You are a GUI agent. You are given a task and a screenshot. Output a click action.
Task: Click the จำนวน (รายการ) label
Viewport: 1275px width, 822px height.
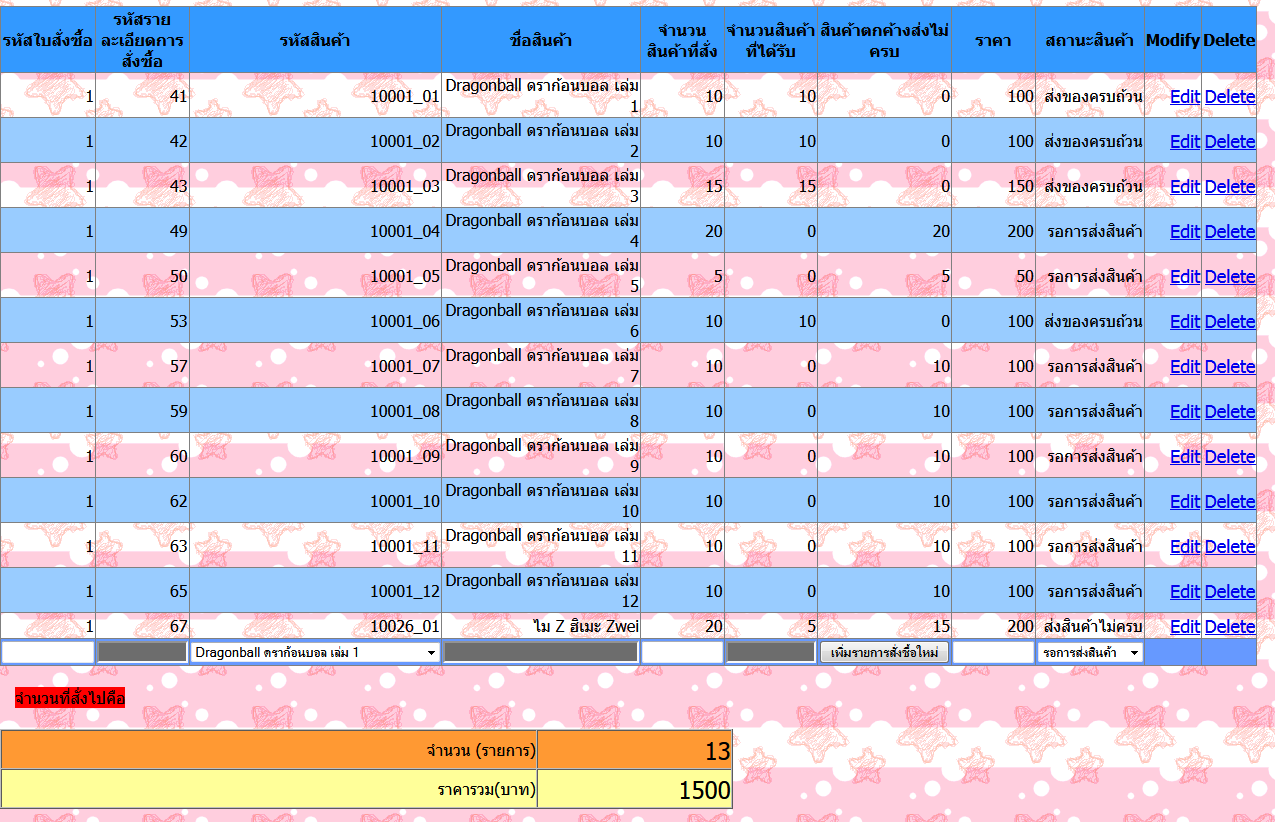pos(481,750)
